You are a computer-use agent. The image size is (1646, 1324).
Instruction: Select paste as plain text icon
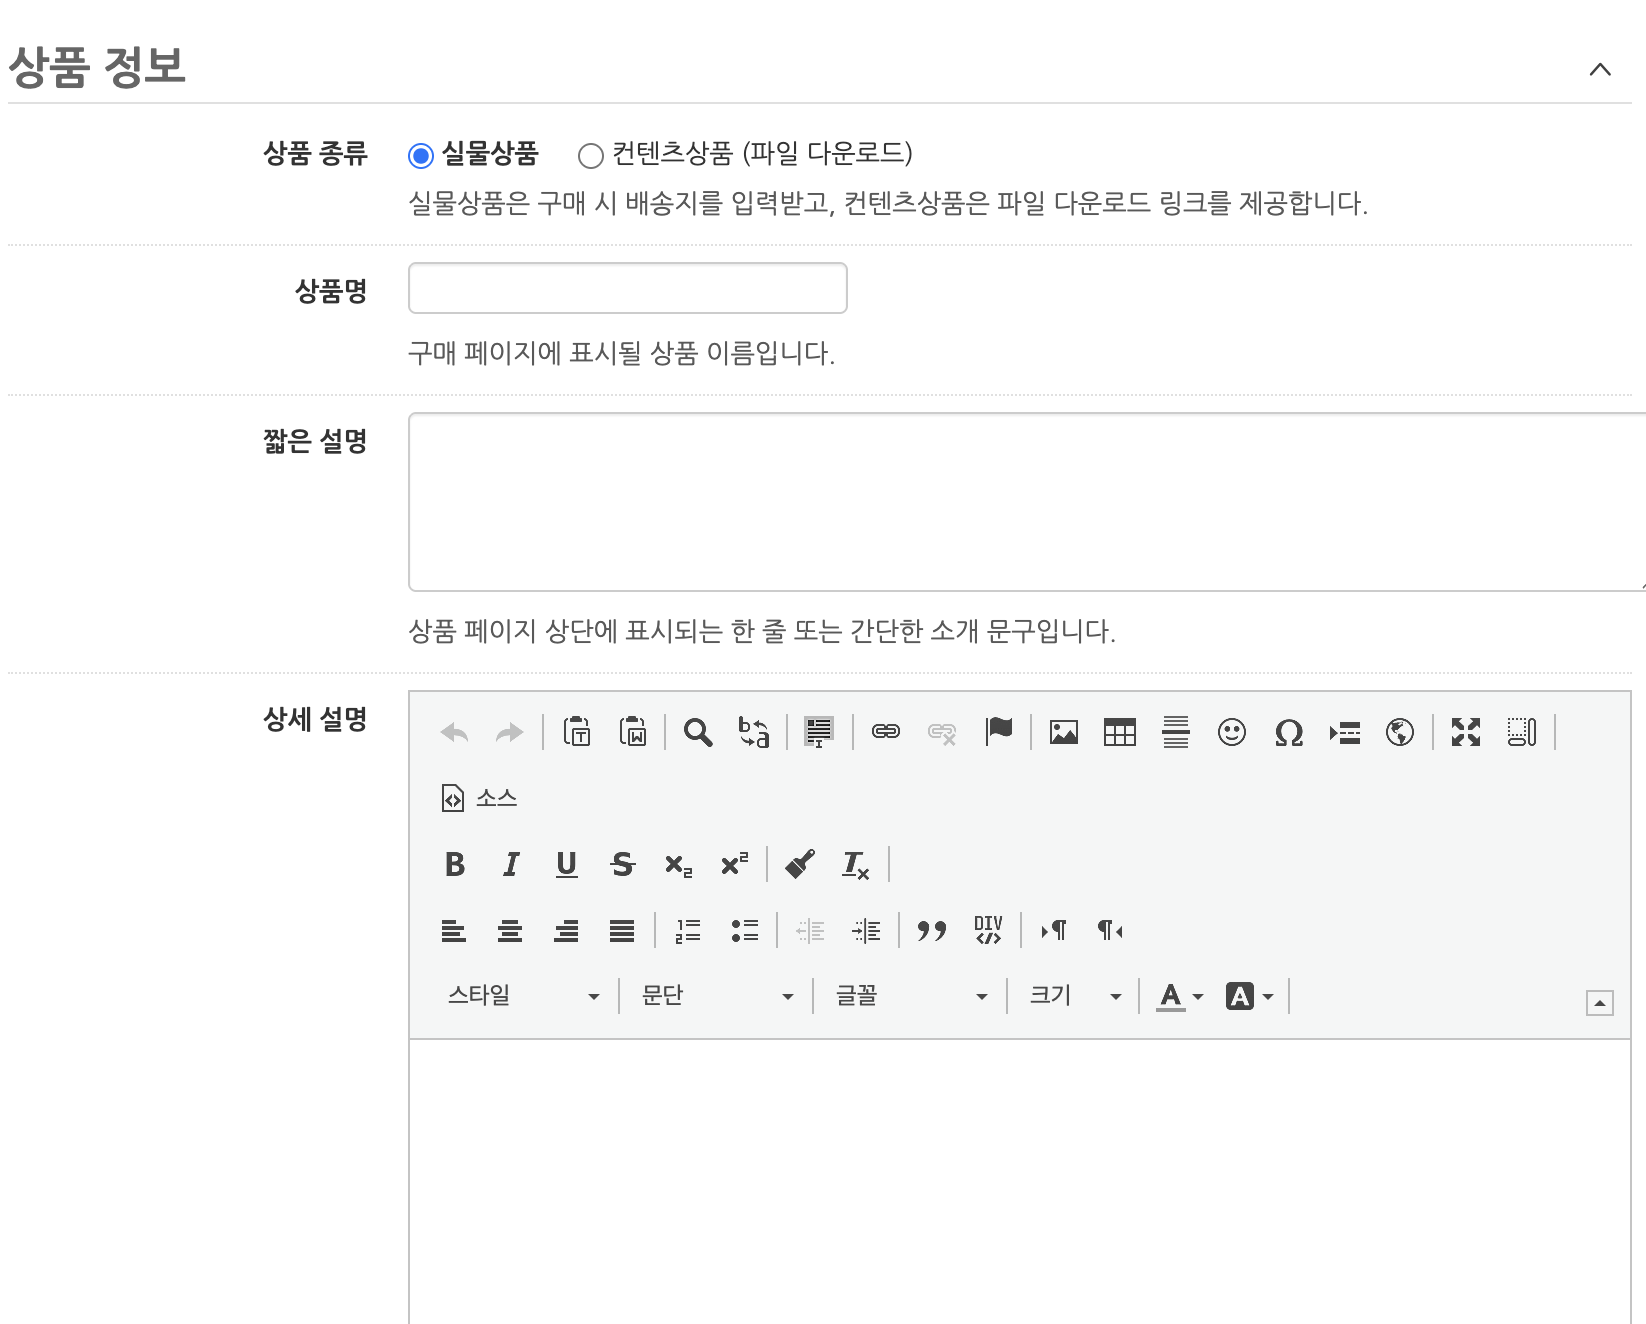pyautogui.click(x=577, y=732)
